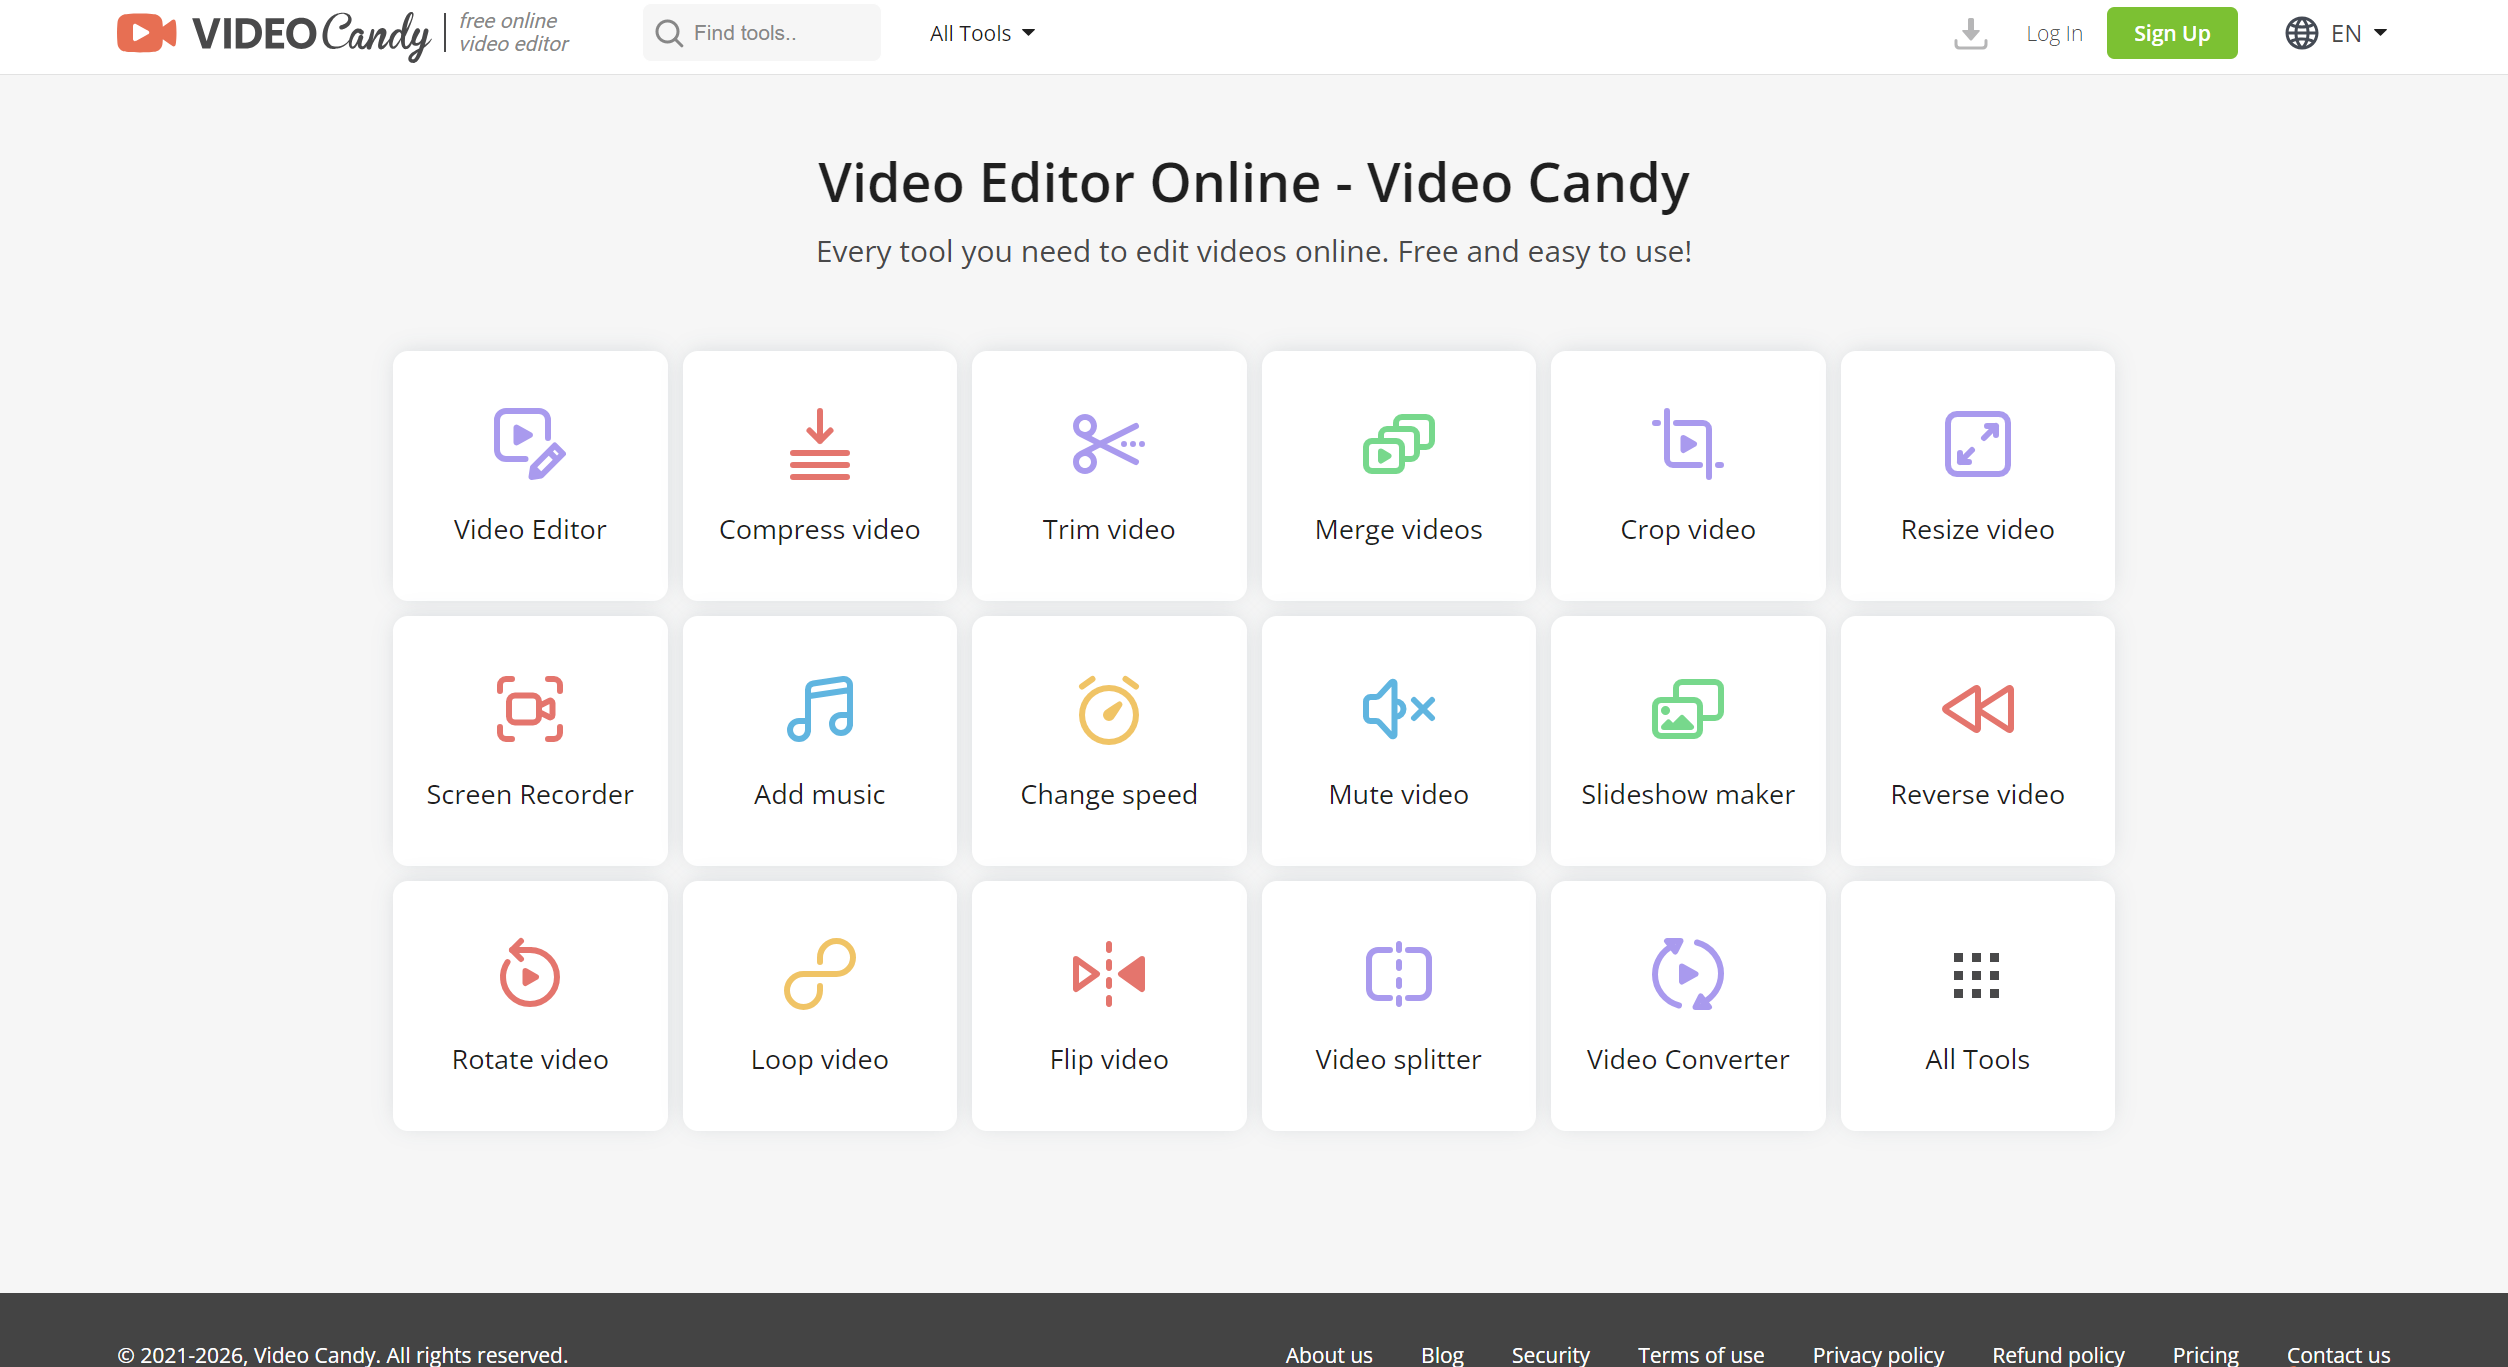
Task: Open the Loop video infinity icon
Action: point(819,974)
